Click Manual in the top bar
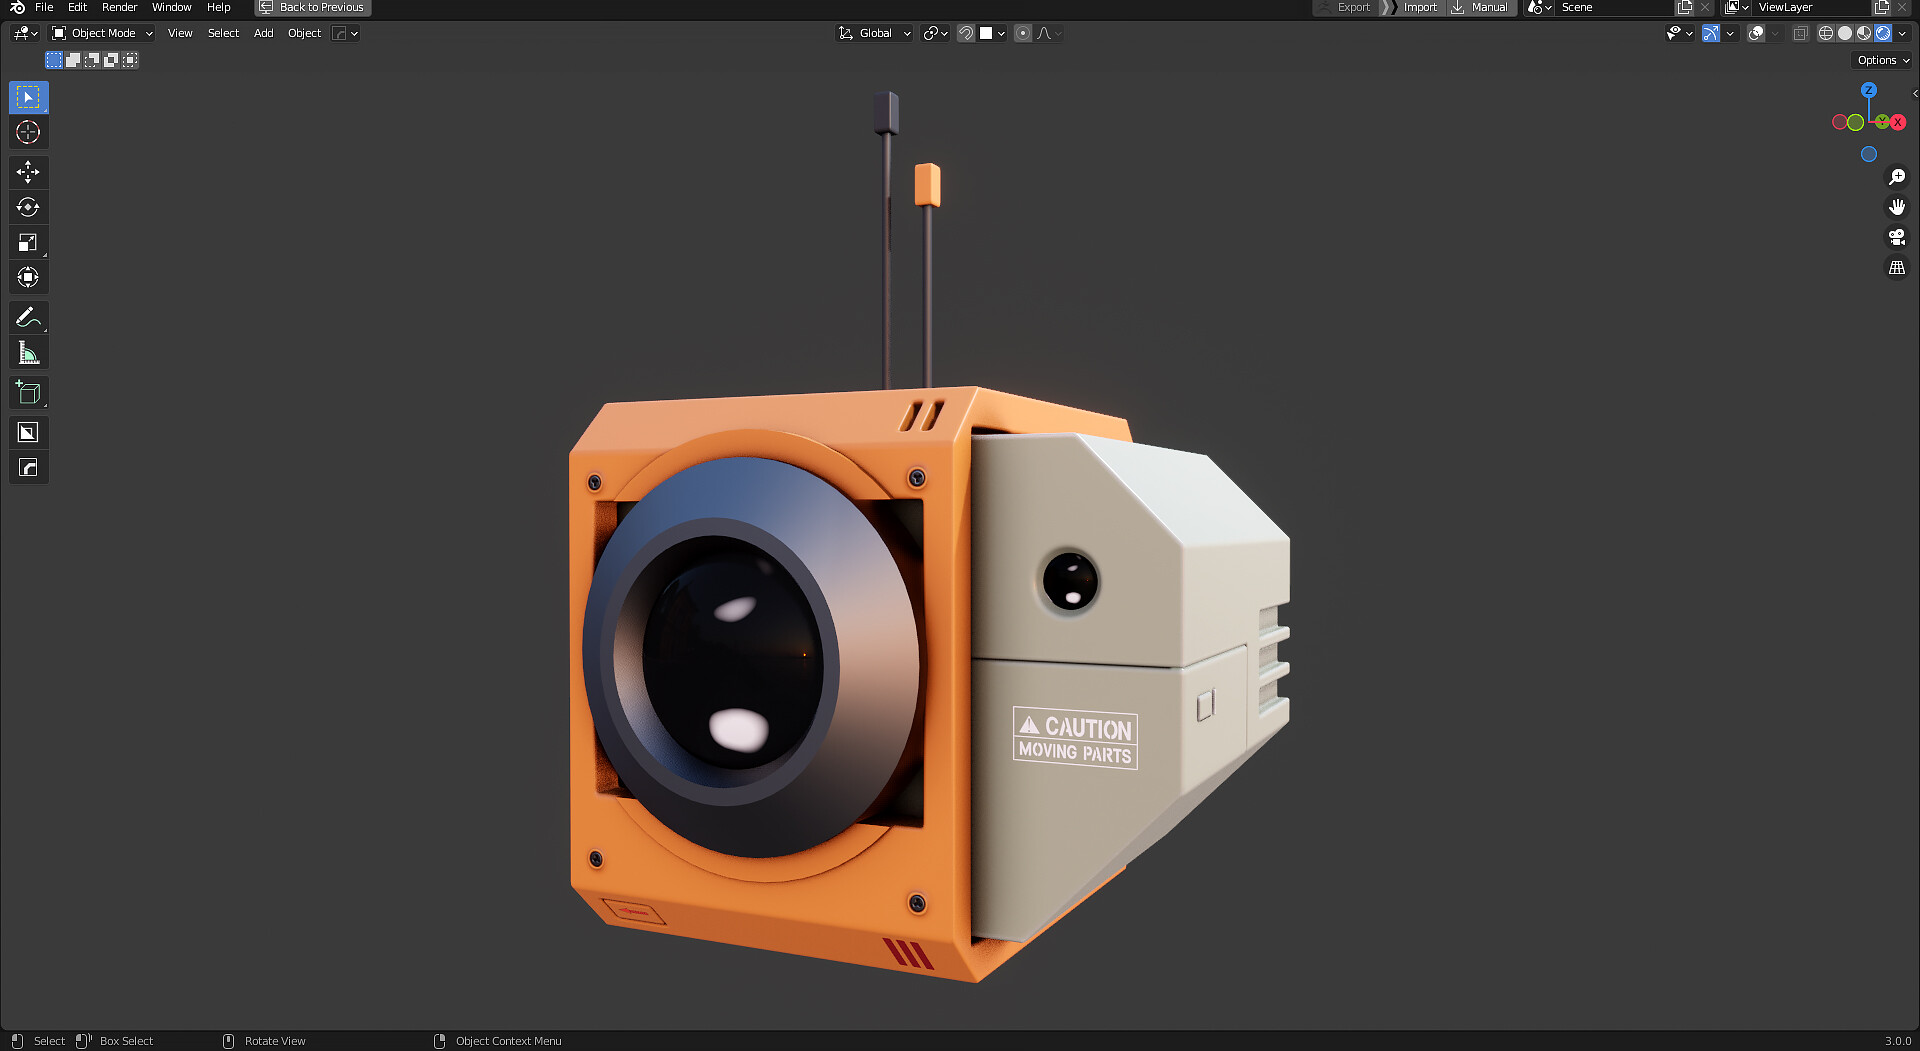Image resolution: width=1920 pixels, height=1051 pixels. [1487, 7]
